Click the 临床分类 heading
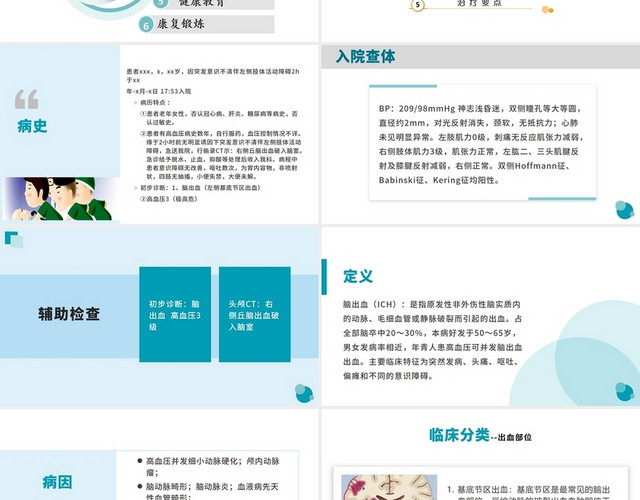 click(459, 435)
